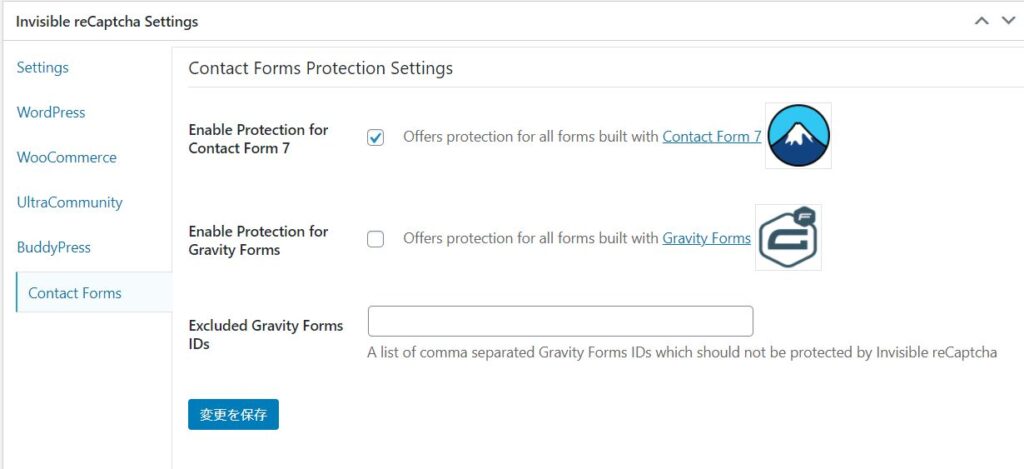Open the WooCommerce tab
This screenshot has width=1024, height=469.
[67, 158]
